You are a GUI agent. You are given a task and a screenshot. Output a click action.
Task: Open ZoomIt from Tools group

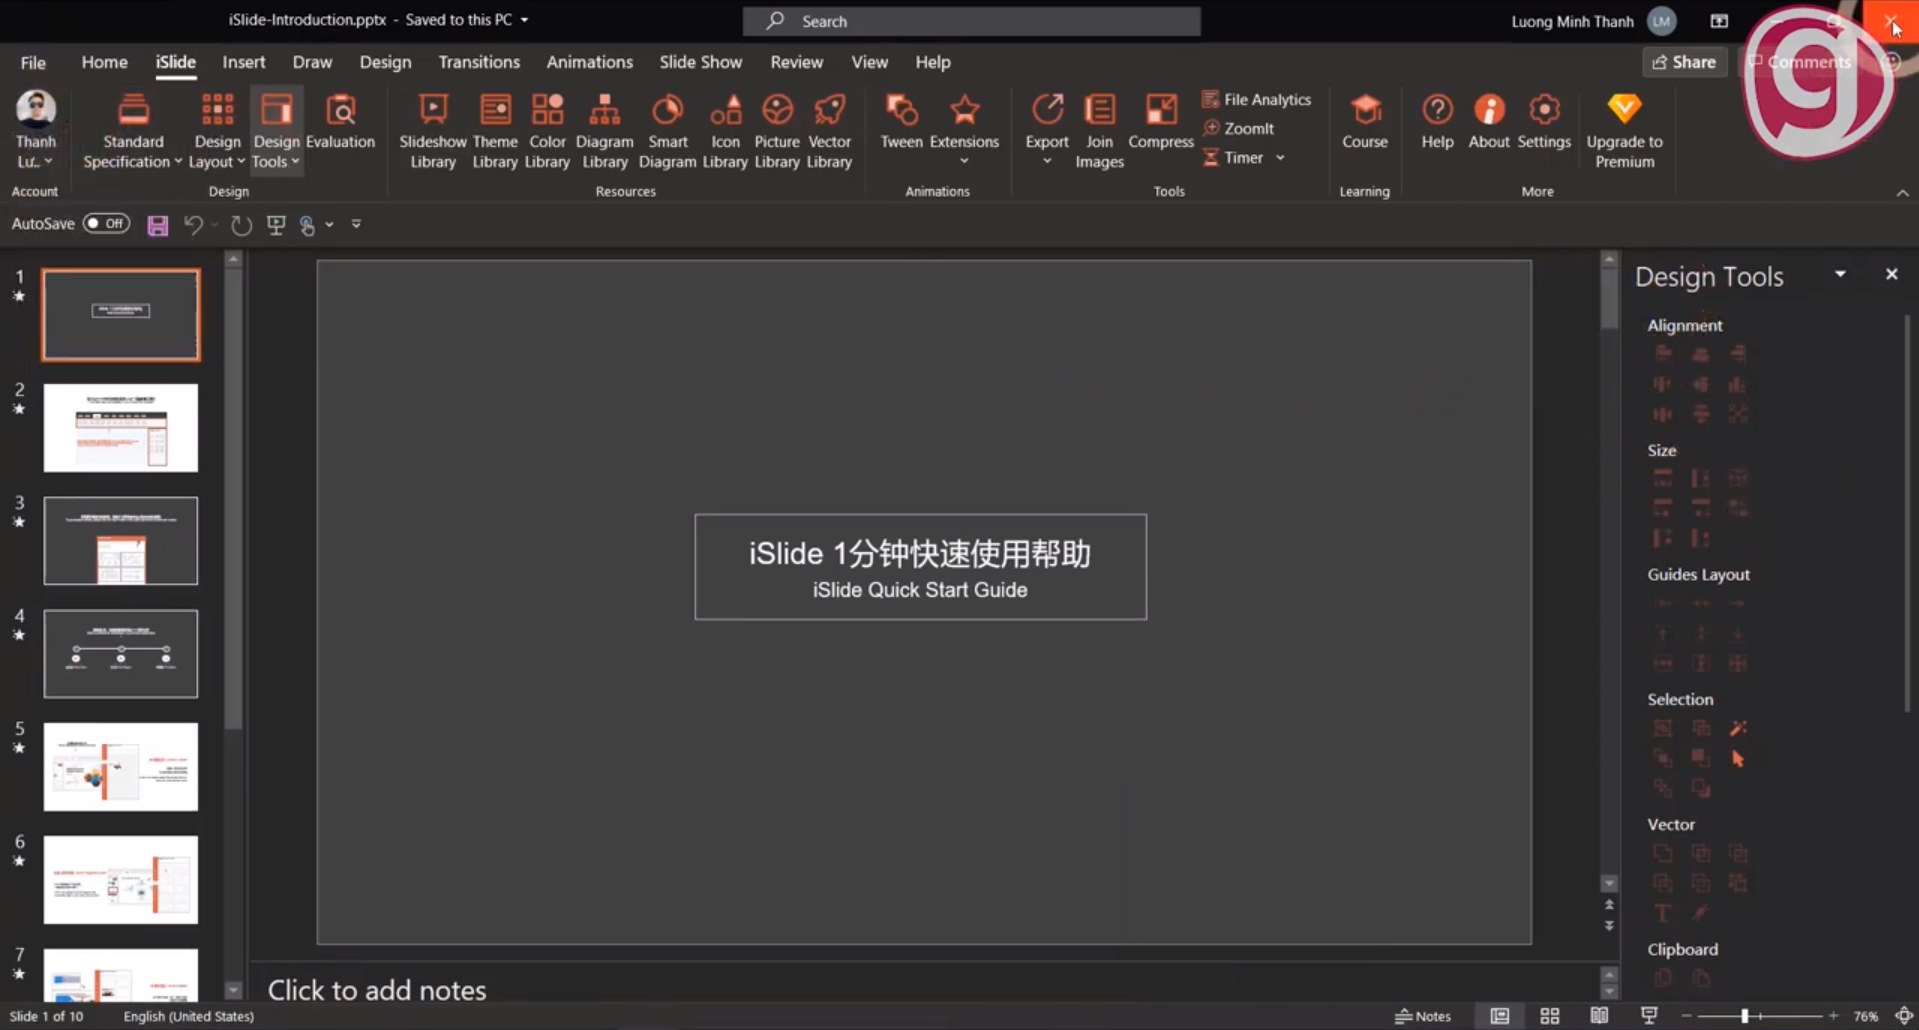pyautogui.click(x=1238, y=128)
